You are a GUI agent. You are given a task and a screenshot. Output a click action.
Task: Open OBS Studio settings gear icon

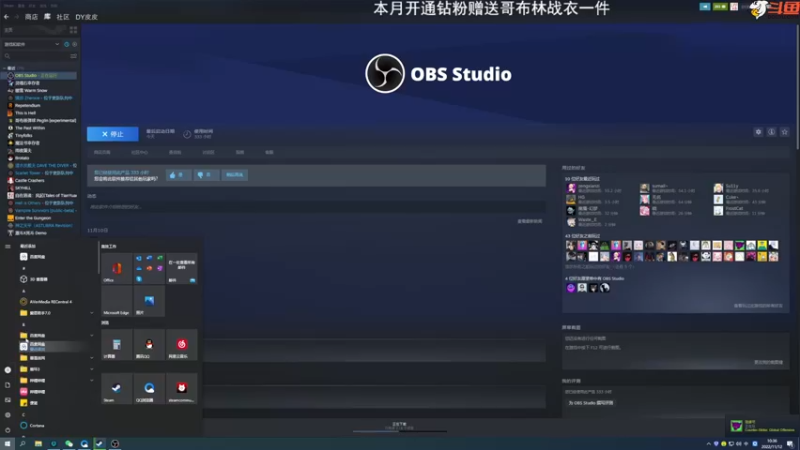point(758,132)
